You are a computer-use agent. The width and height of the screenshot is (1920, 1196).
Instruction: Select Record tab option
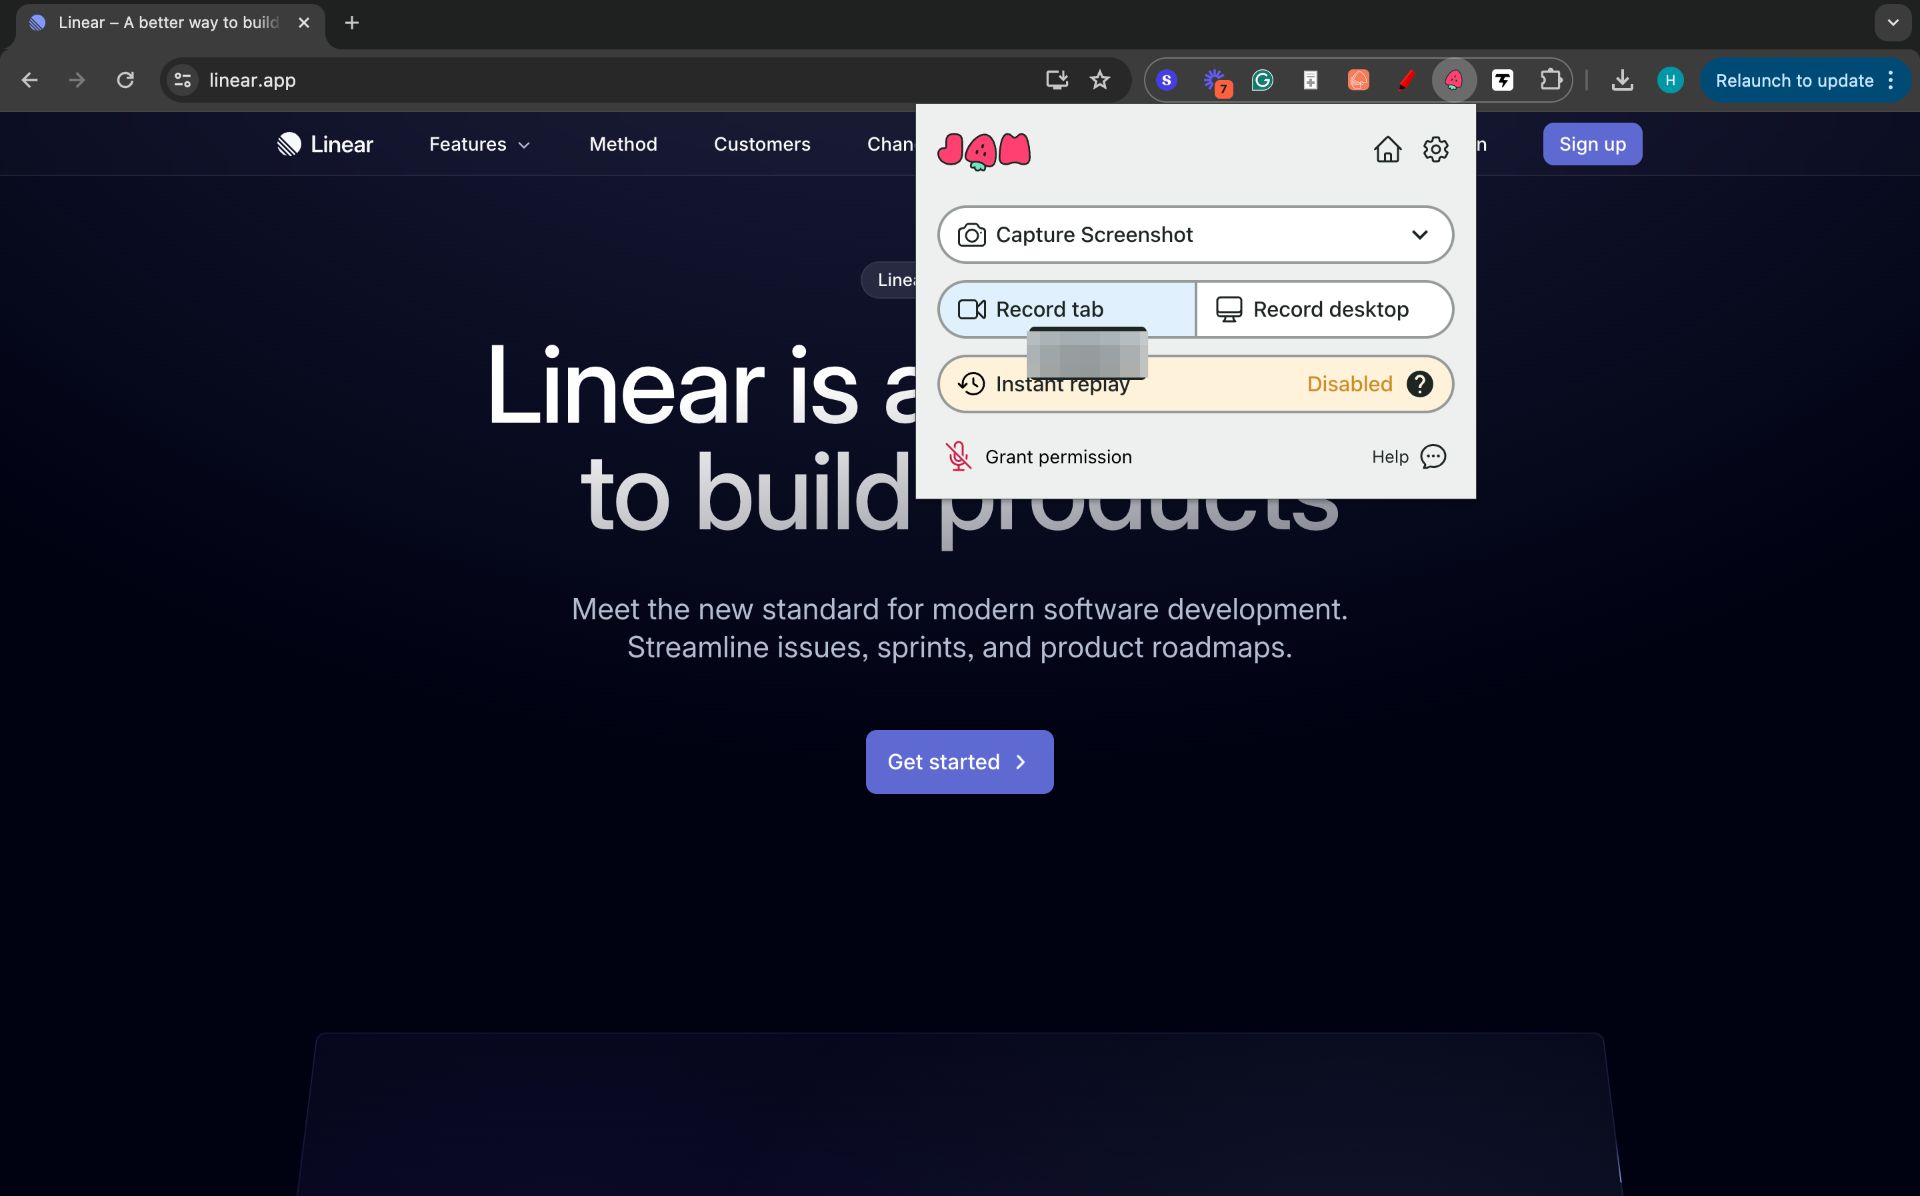(x=1067, y=309)
